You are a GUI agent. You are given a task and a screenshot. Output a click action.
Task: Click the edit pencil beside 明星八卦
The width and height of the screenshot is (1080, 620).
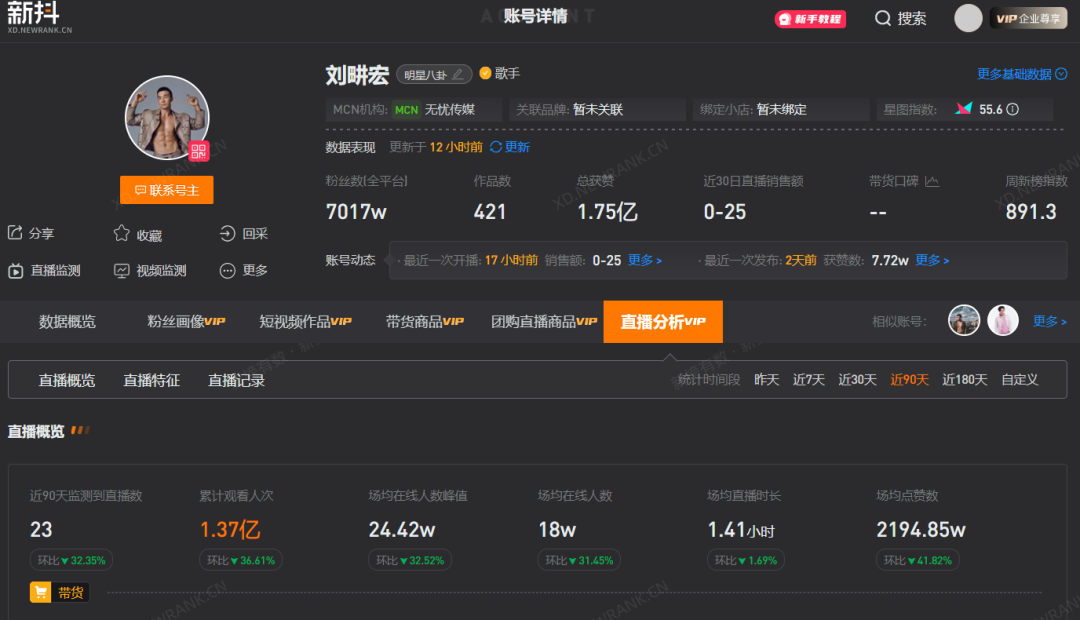457,74
